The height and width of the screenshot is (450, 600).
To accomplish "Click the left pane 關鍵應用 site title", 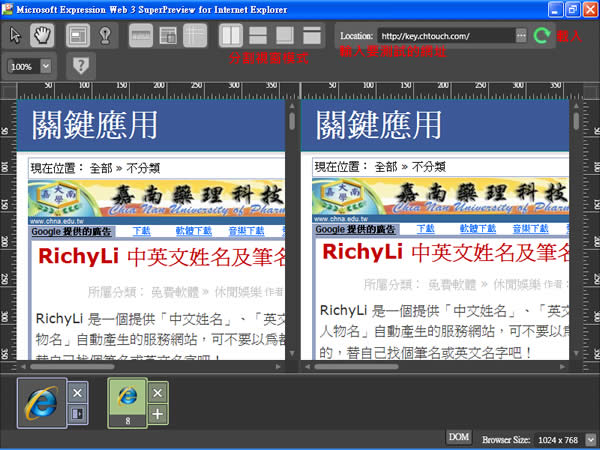I will pos(95,125).
